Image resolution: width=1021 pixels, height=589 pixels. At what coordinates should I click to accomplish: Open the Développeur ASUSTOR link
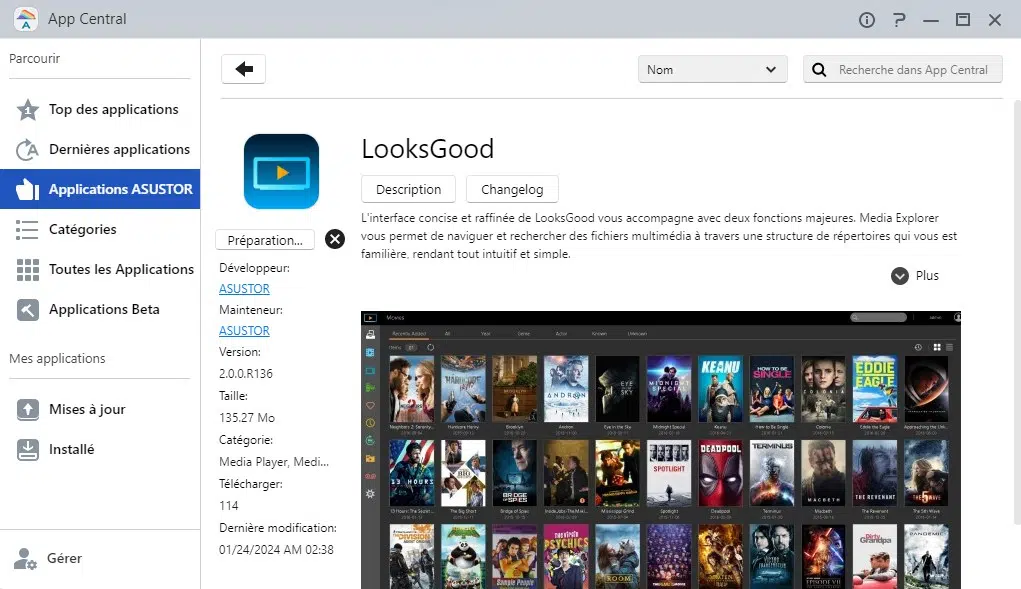click(244, 288)
